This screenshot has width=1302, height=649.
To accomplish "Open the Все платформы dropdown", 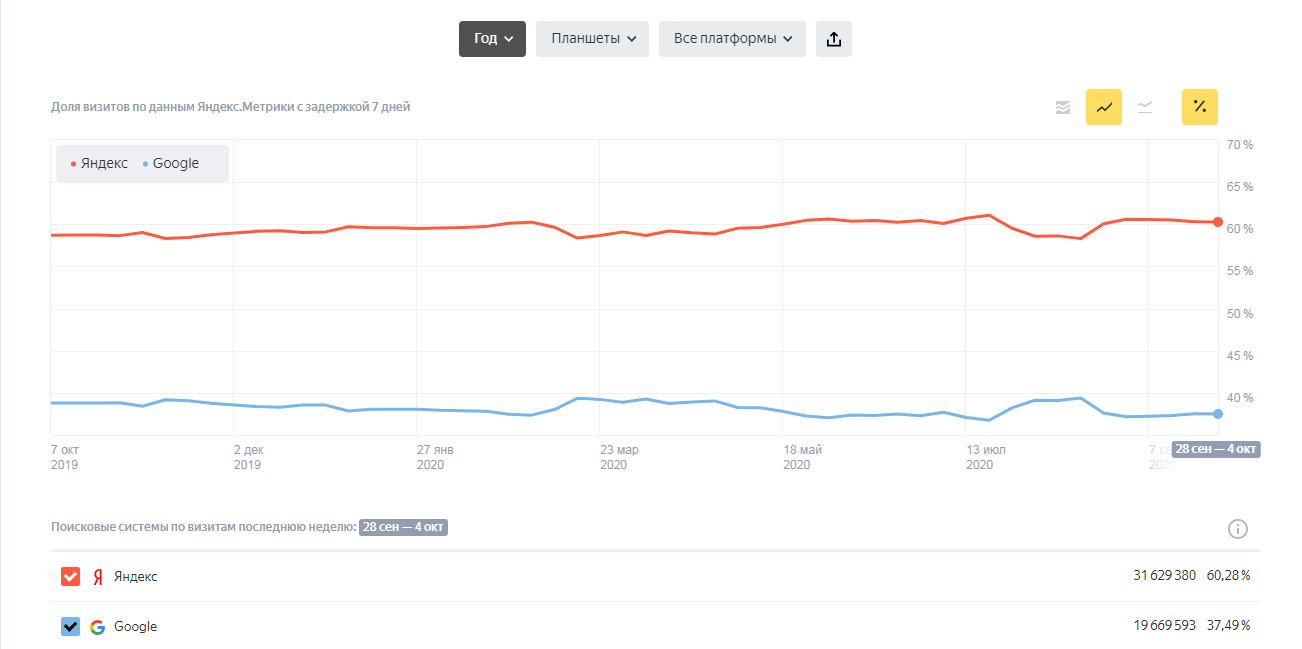I will 732,39.
